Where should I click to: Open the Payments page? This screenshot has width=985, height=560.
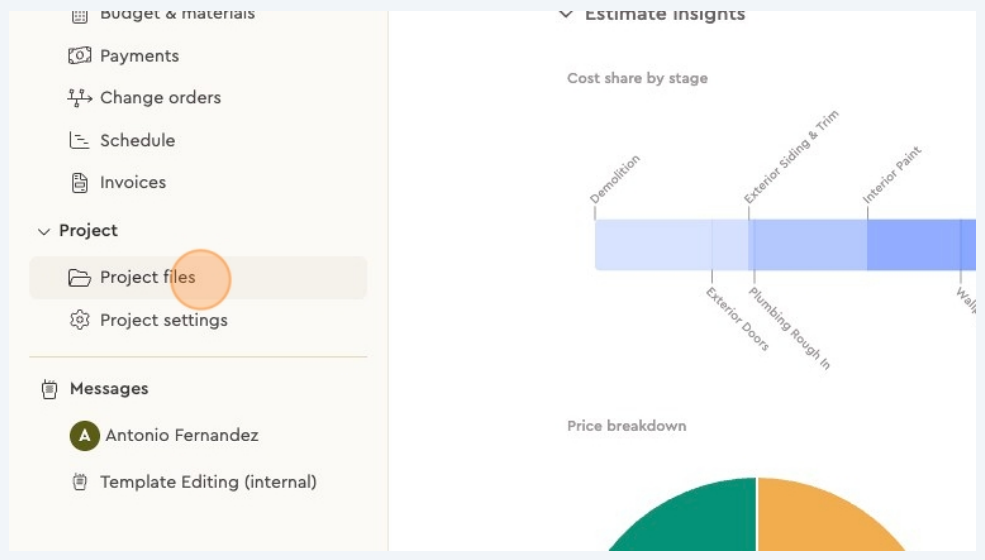click(x=139, y=56)
